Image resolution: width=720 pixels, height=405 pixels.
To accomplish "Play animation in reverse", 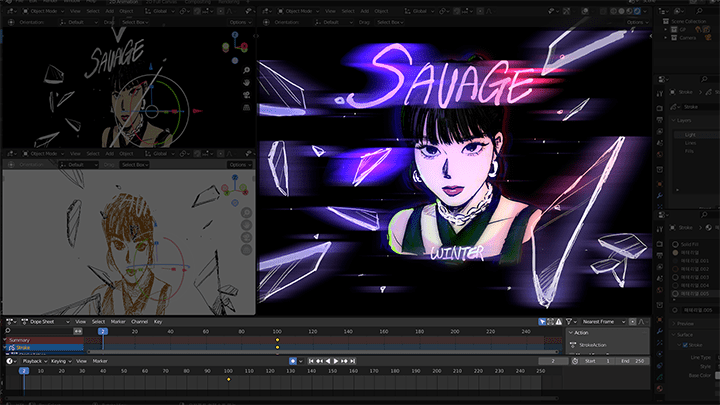I will (x=327, y=361).
